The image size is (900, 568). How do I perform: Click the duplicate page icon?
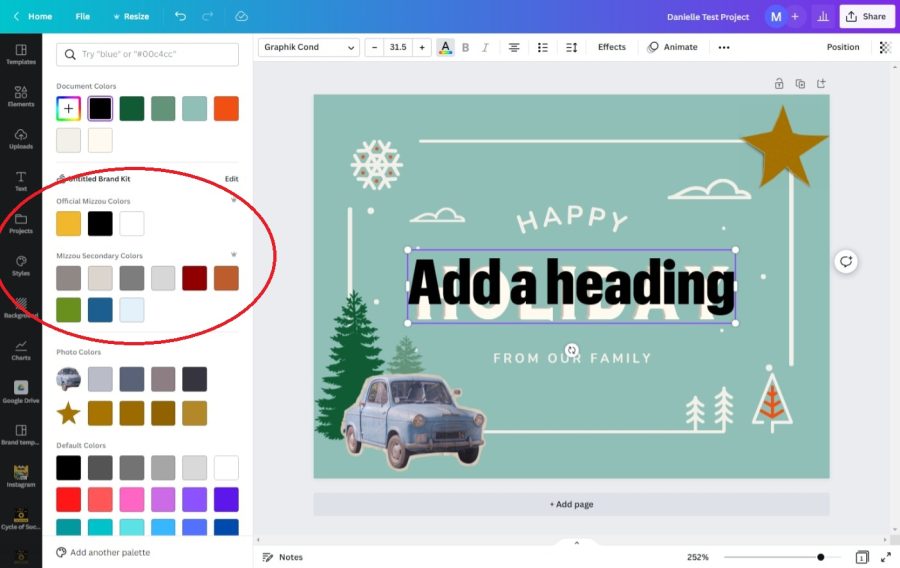800,84
